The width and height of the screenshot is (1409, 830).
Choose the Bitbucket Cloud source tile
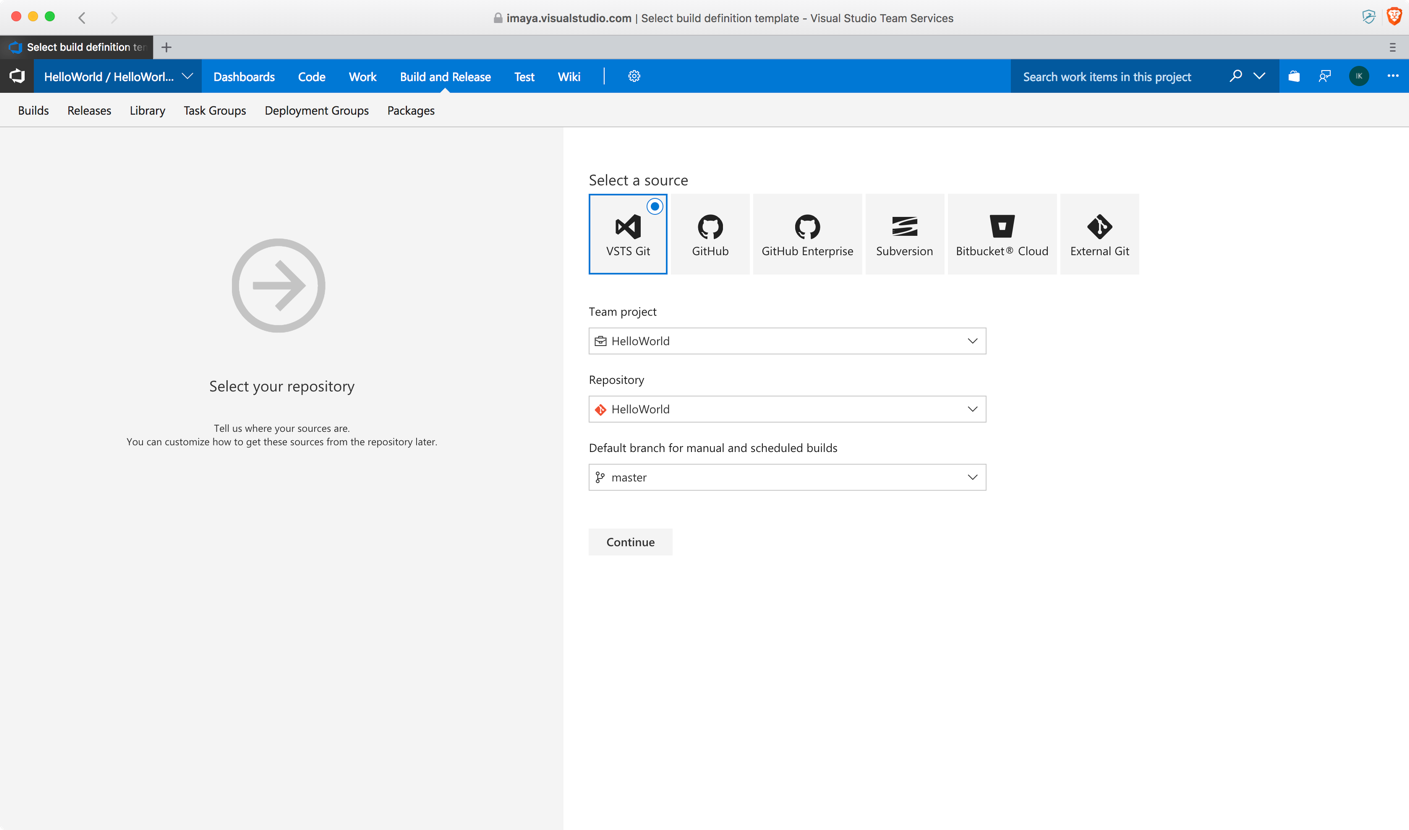point(1002,234)
